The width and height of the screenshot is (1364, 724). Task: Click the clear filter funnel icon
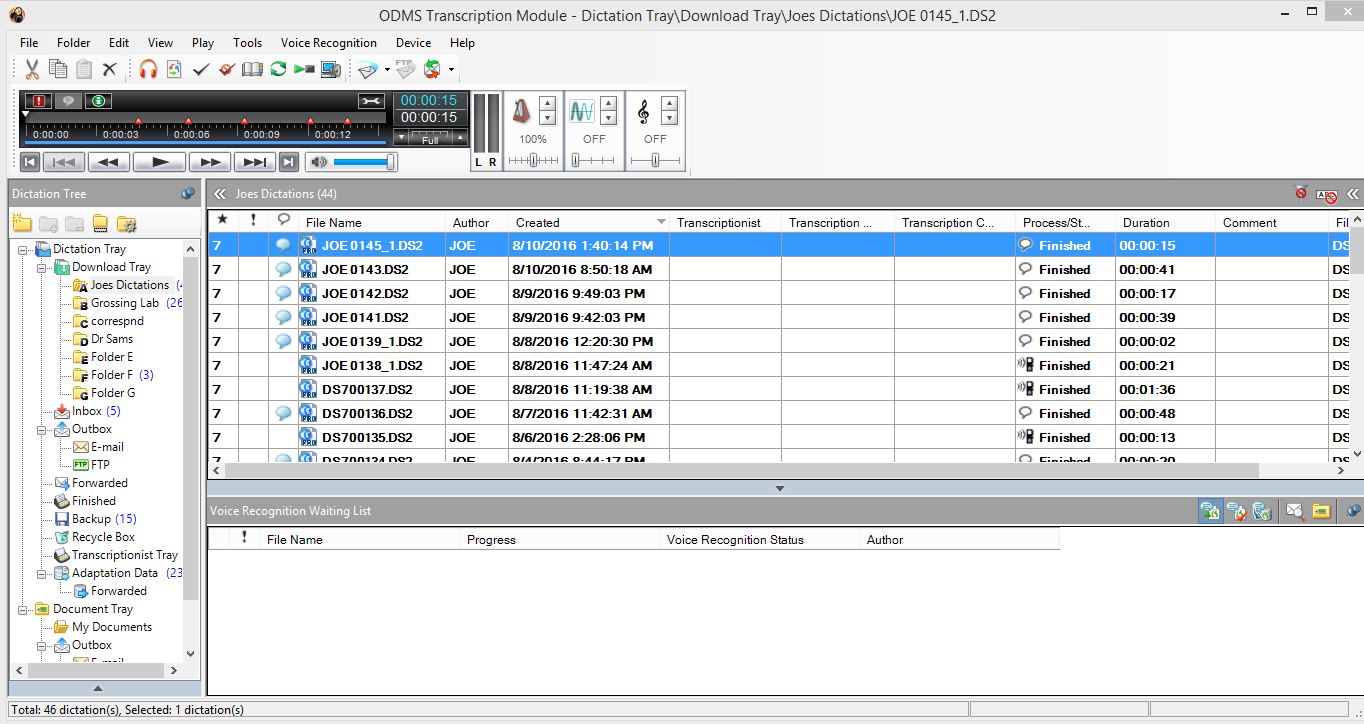pos(1300,194)
